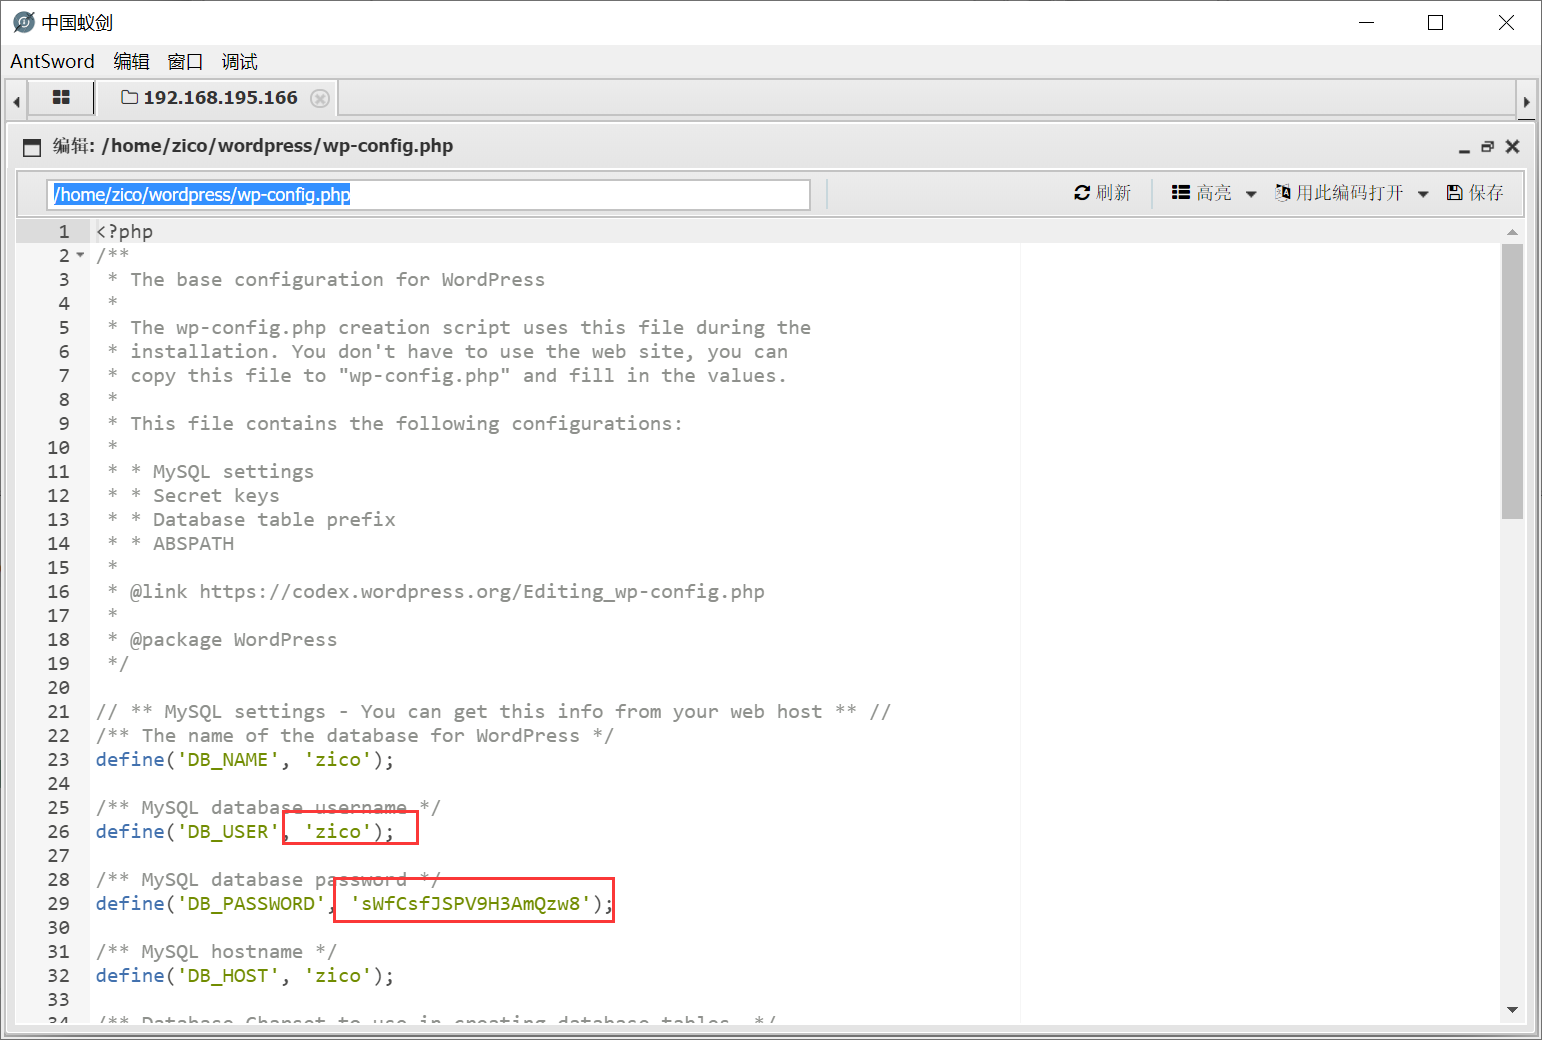Click the 'DB_PASSWORD' string on line 29
The image size is (1542, 1040).
tap(251, 903)
